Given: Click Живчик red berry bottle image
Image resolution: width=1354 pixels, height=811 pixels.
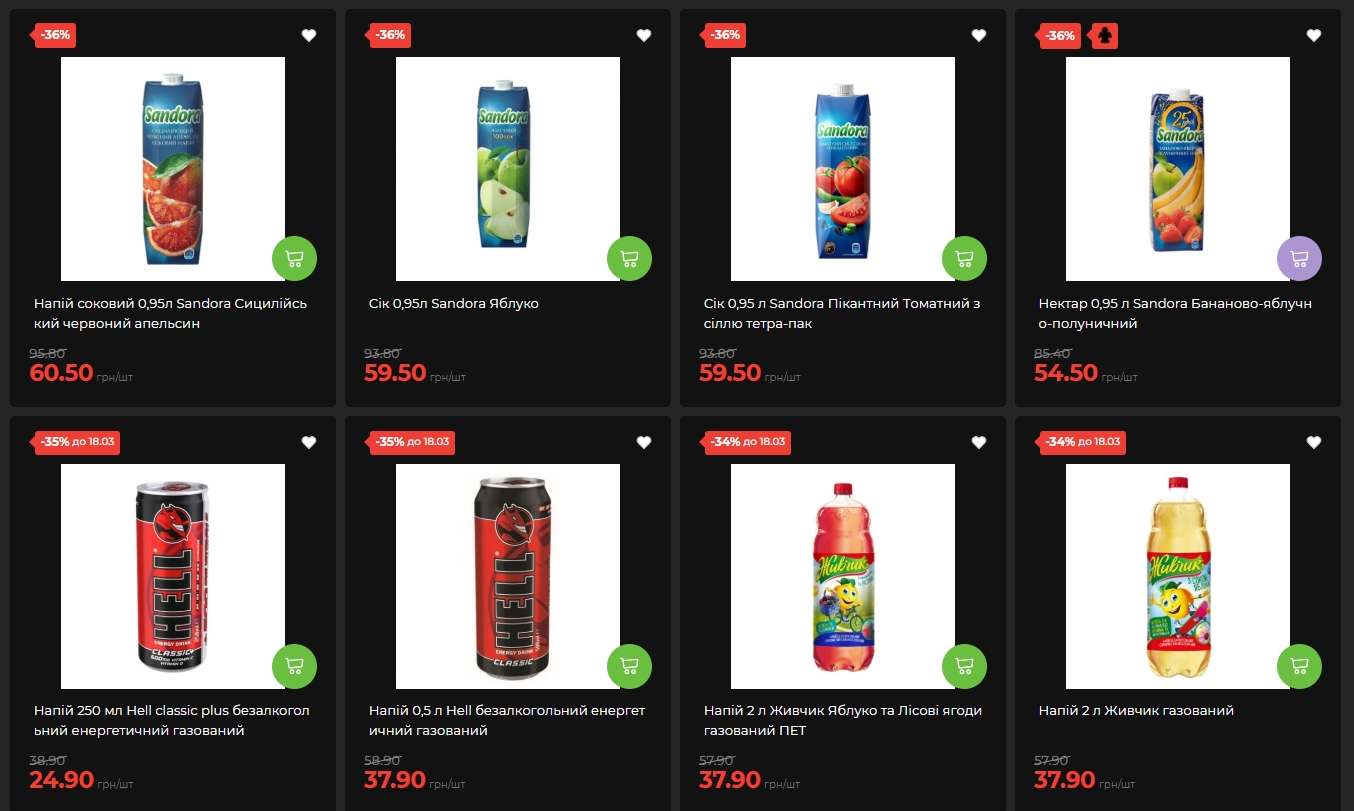Looking at the screenshot, I should tap(843, 576).
